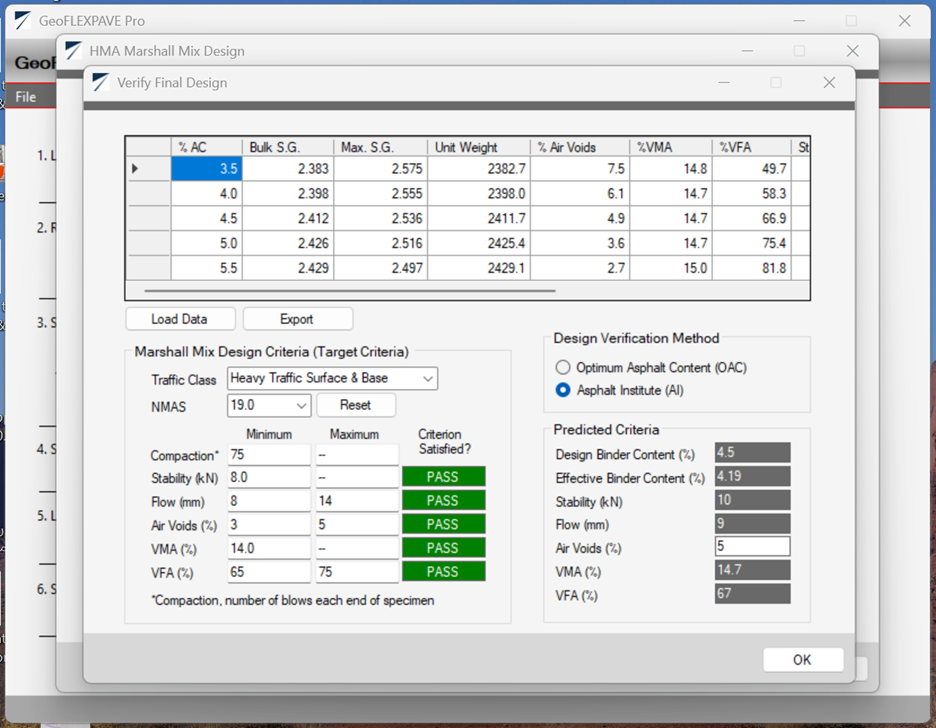The width and height of the screenshot is (936, 728).
Task: Click the Verify Final Design window icon
Action: [x=101, y=82]
